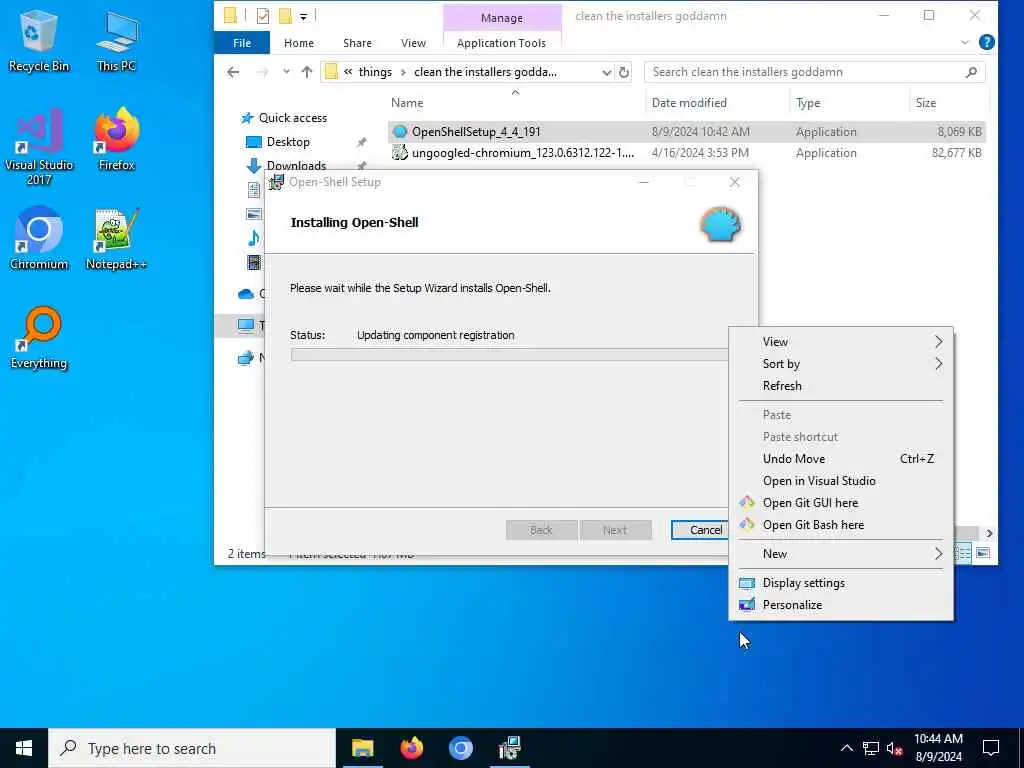Screen dimensions: 1024x768
Task: Click the Manage contextual tab
Action: click(502, 18)
